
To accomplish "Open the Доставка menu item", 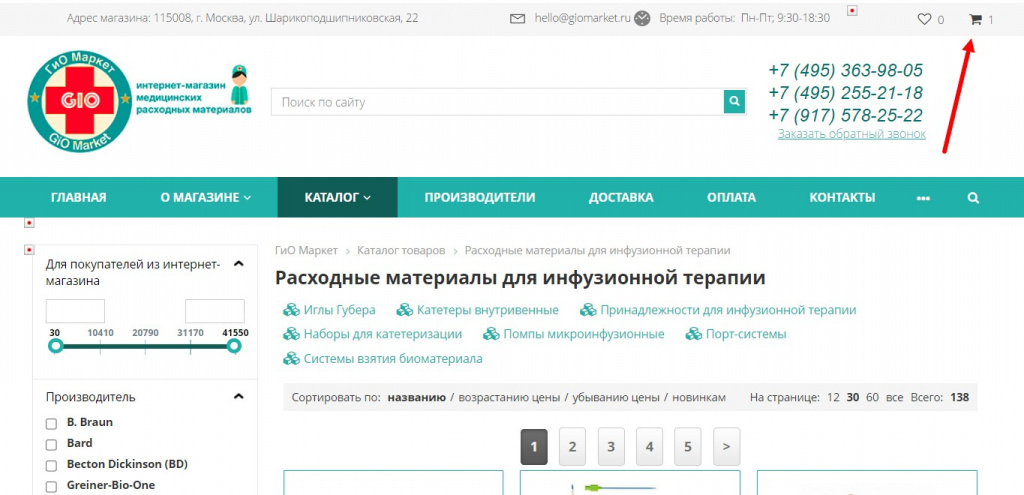I will (x=620, y=198).
